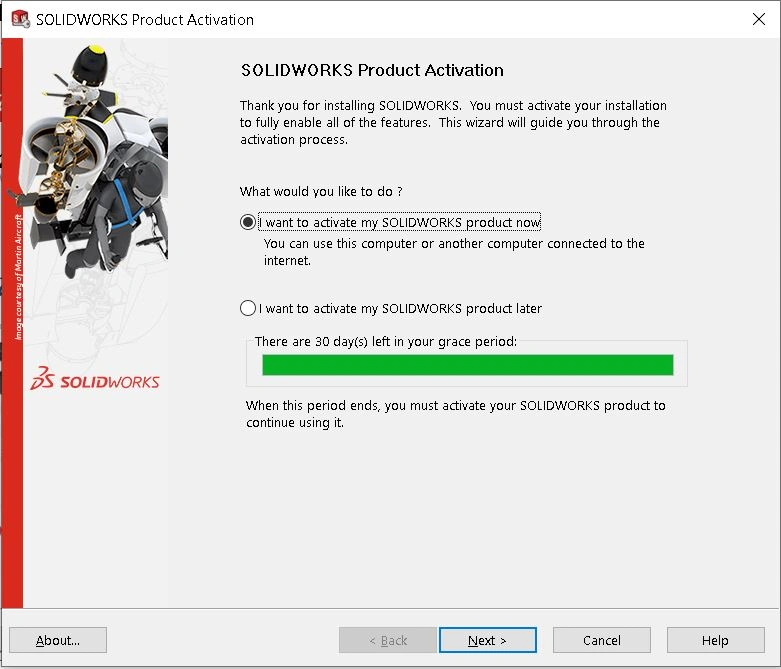Viewport: 781px width, 669px height.
Task: Close the Product Activation window
Action: click(759, 19)
